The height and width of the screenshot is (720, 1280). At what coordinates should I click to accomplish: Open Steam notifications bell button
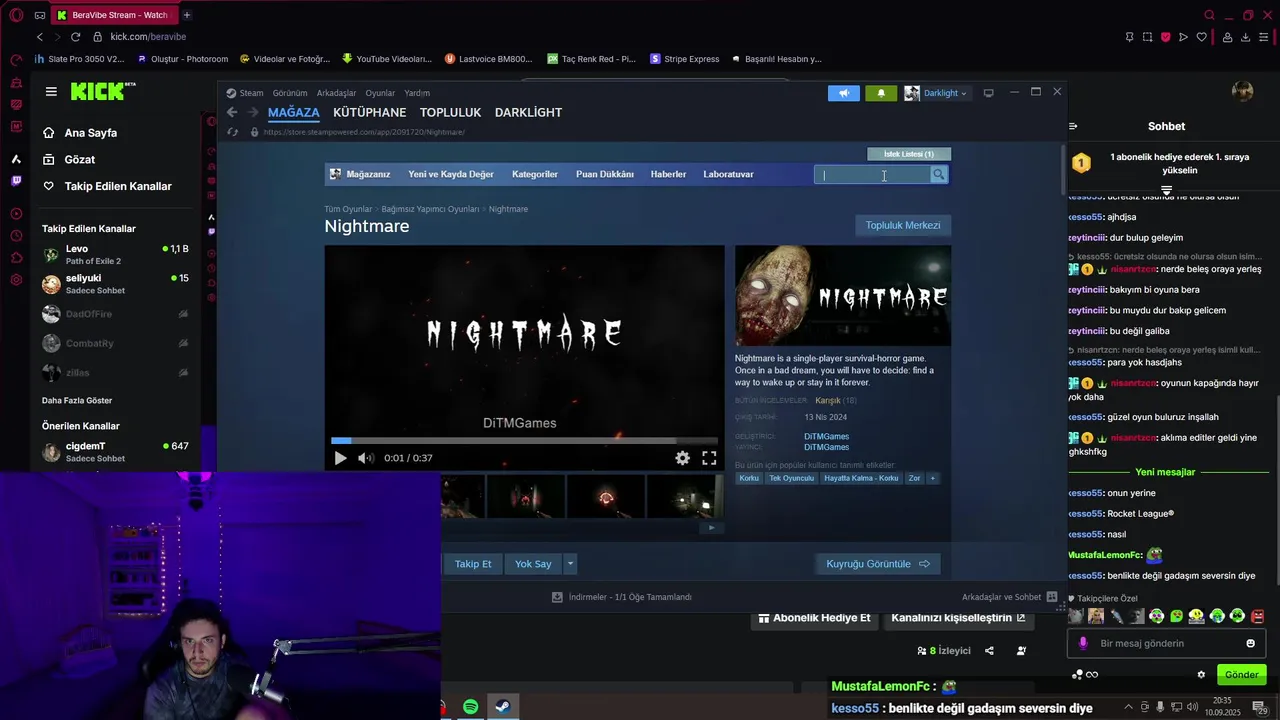tap(881, 93)
